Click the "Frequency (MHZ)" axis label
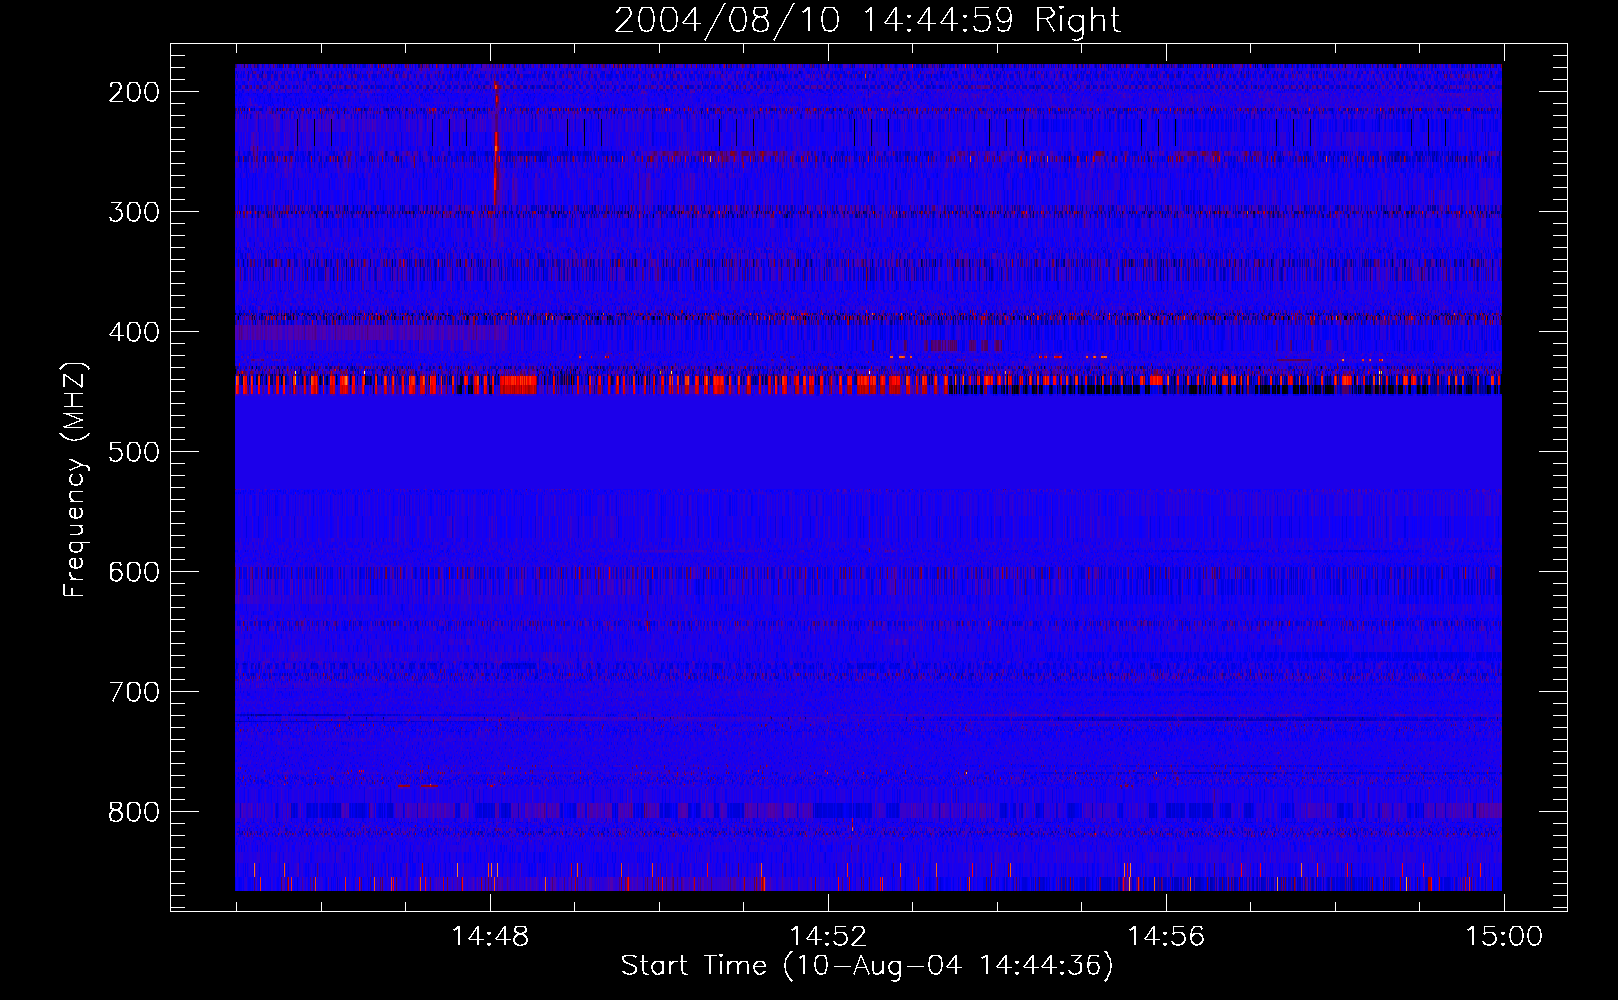This screenshot has width=1618, height=1000. [75, 480]
